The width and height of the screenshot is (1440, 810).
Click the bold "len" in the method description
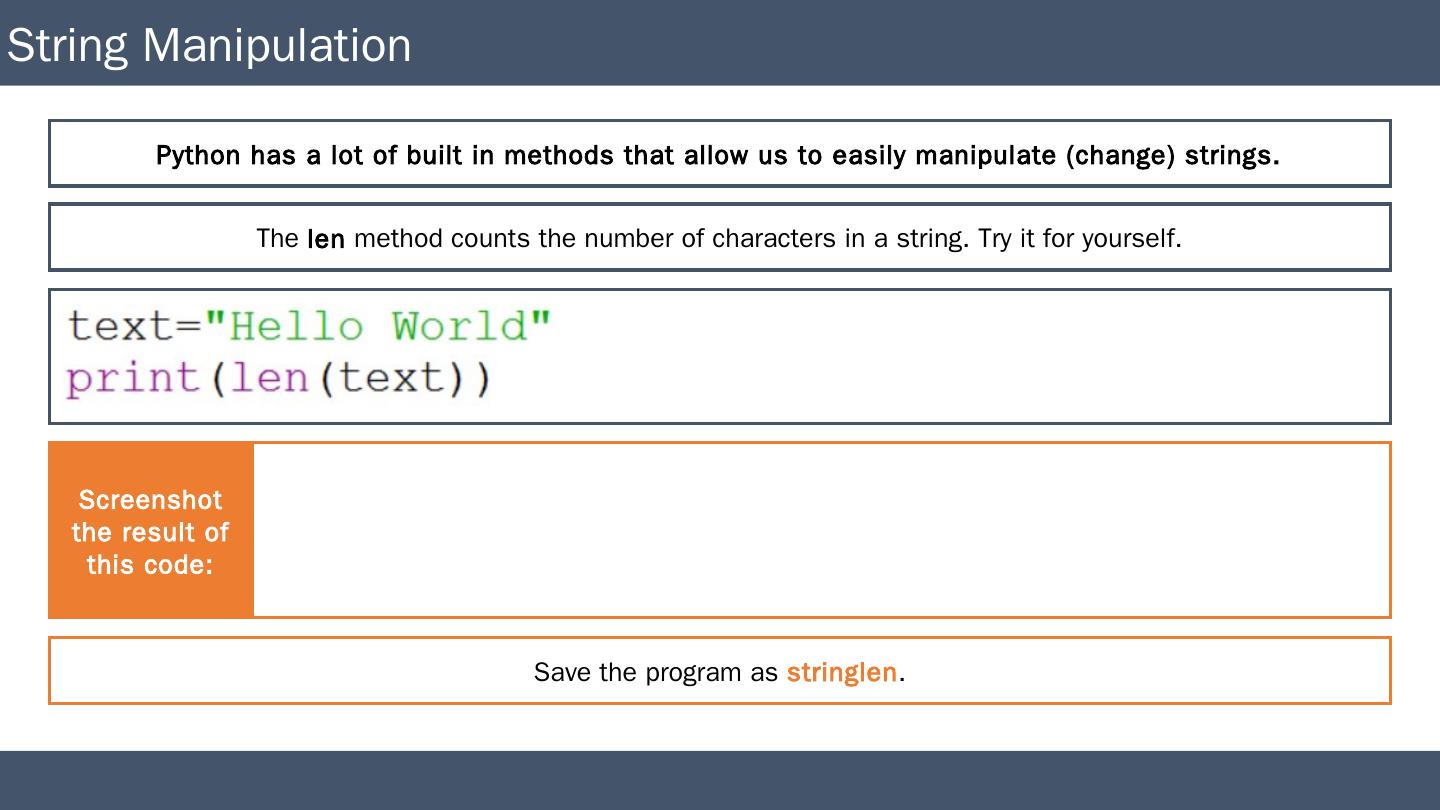tap(326, 239)
